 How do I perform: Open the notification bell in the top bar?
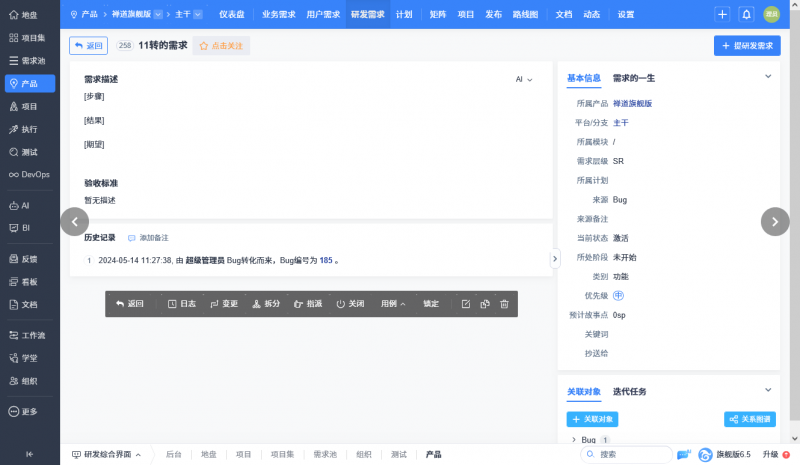pos(746,15)
